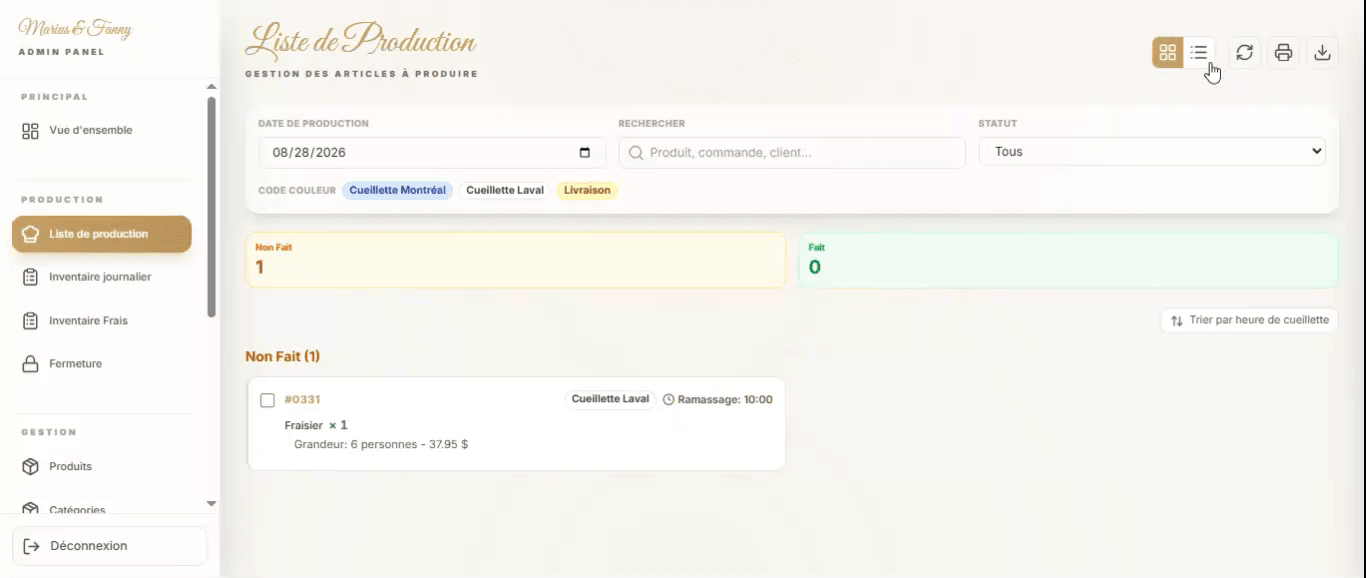1366x578 pixels.
Task: Switch to list view layout
Action: point(1199,52)
